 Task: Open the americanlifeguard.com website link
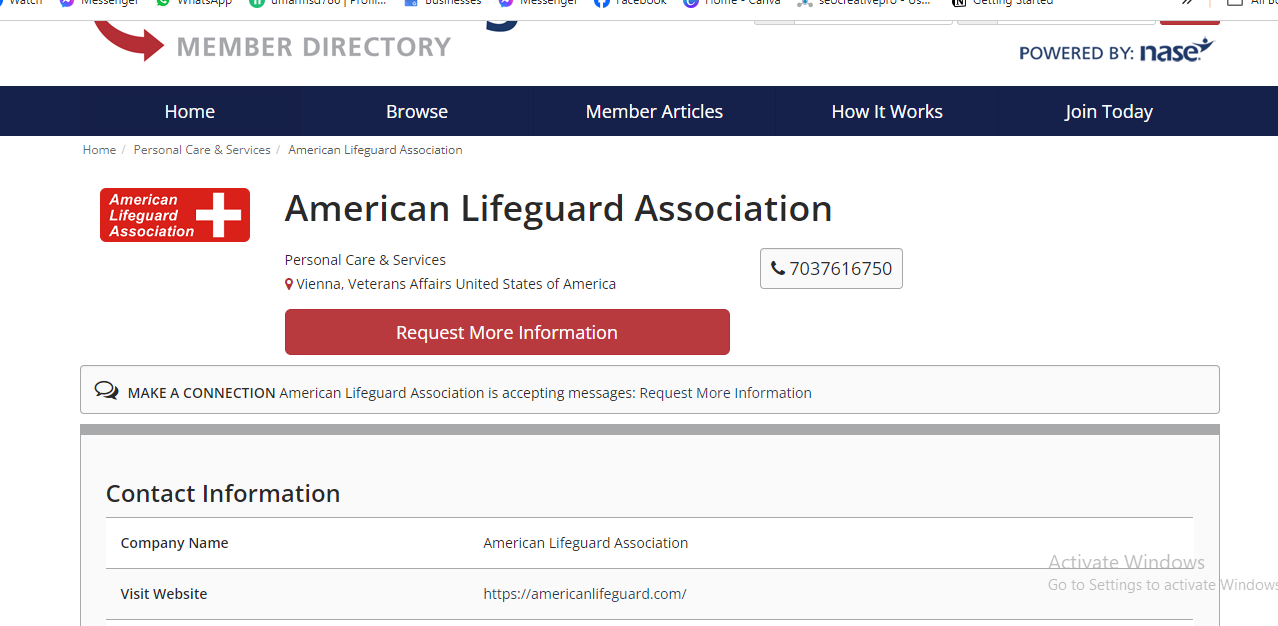pos(585,594)
